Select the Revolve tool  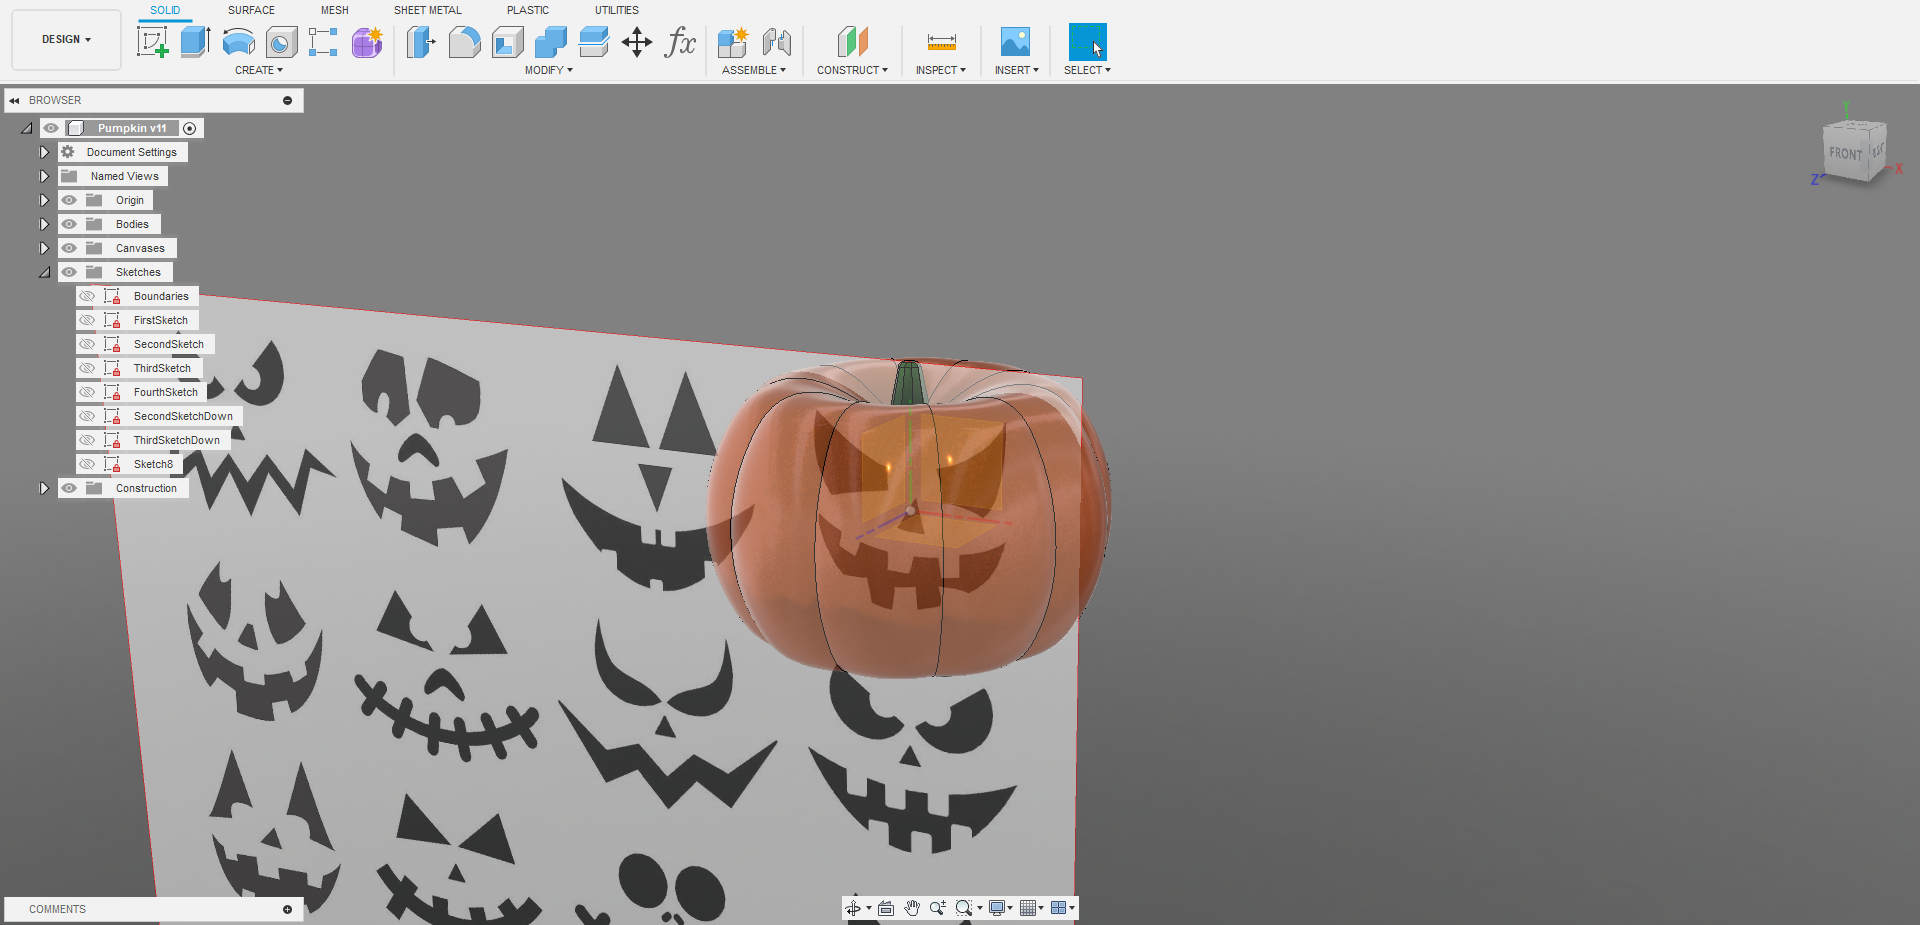(238, 42)
